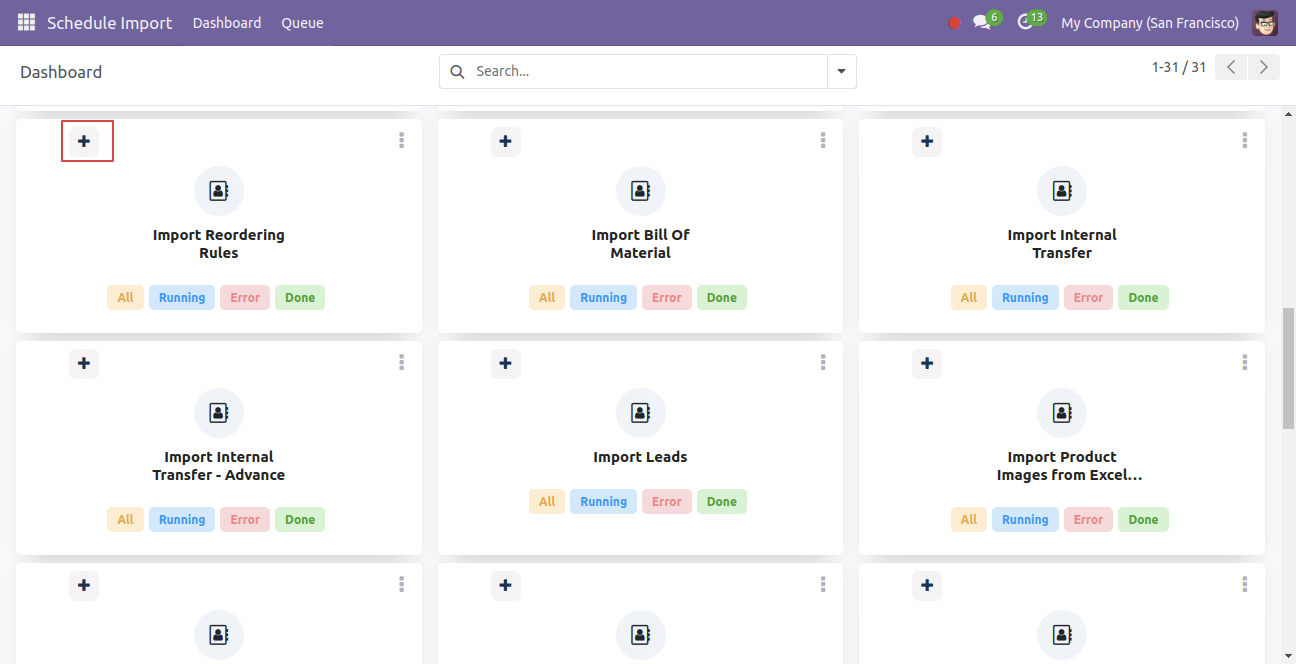1296x664 pixels.
Task: Show All jobs for Import Internal Transfer
Action: (969, 297)
